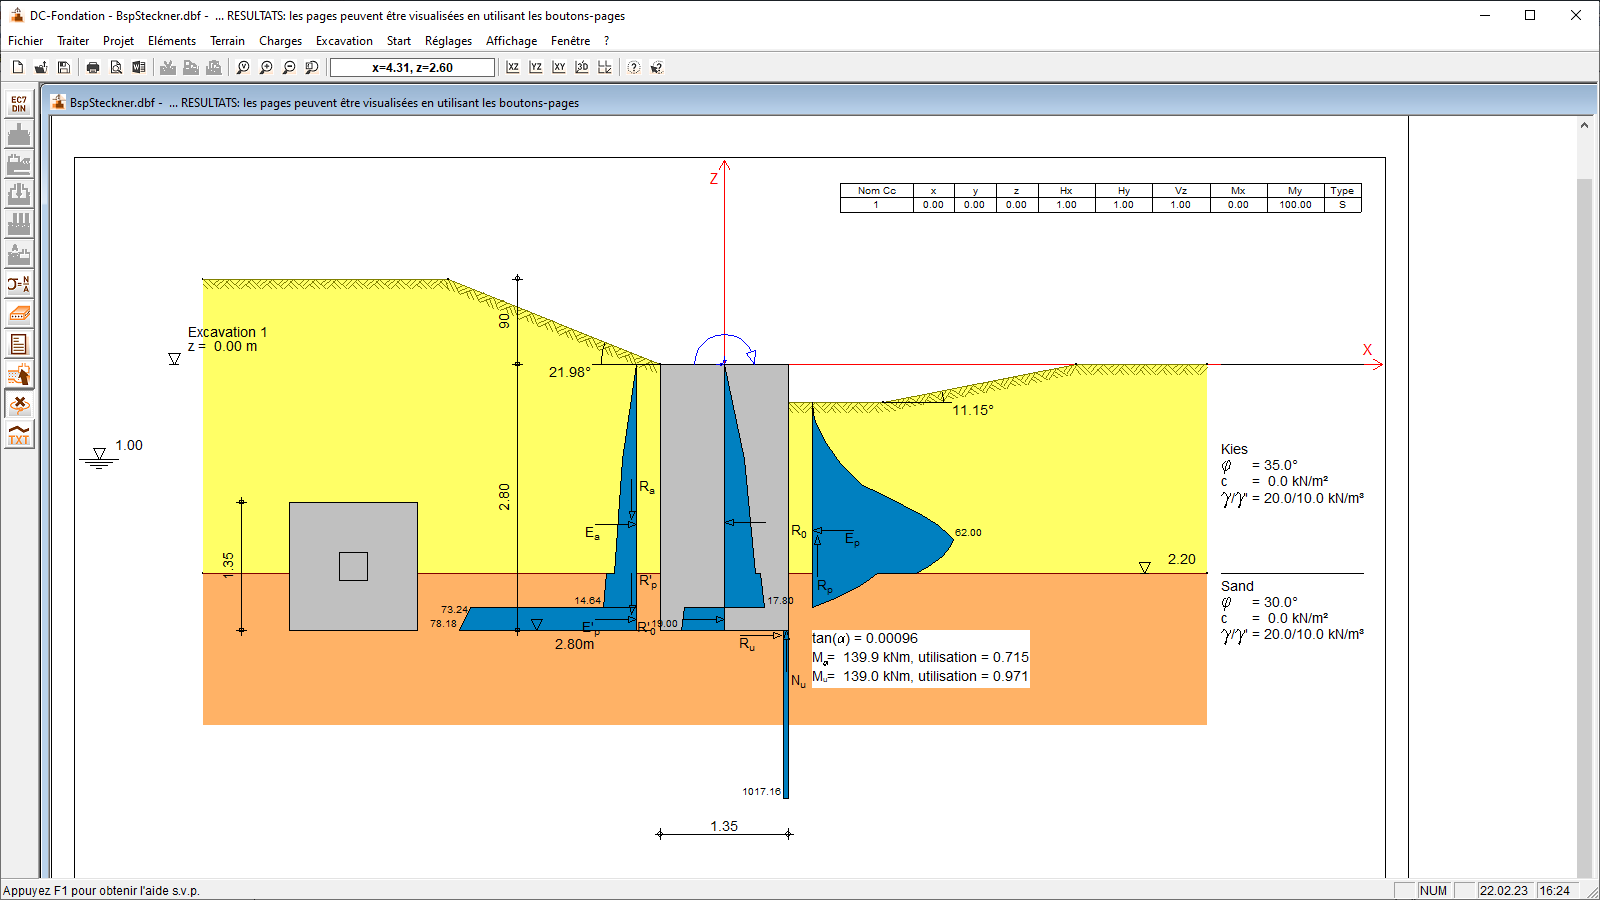Click the sigma N/A stress icon
1600x900 pixels.
pos(19,284)
